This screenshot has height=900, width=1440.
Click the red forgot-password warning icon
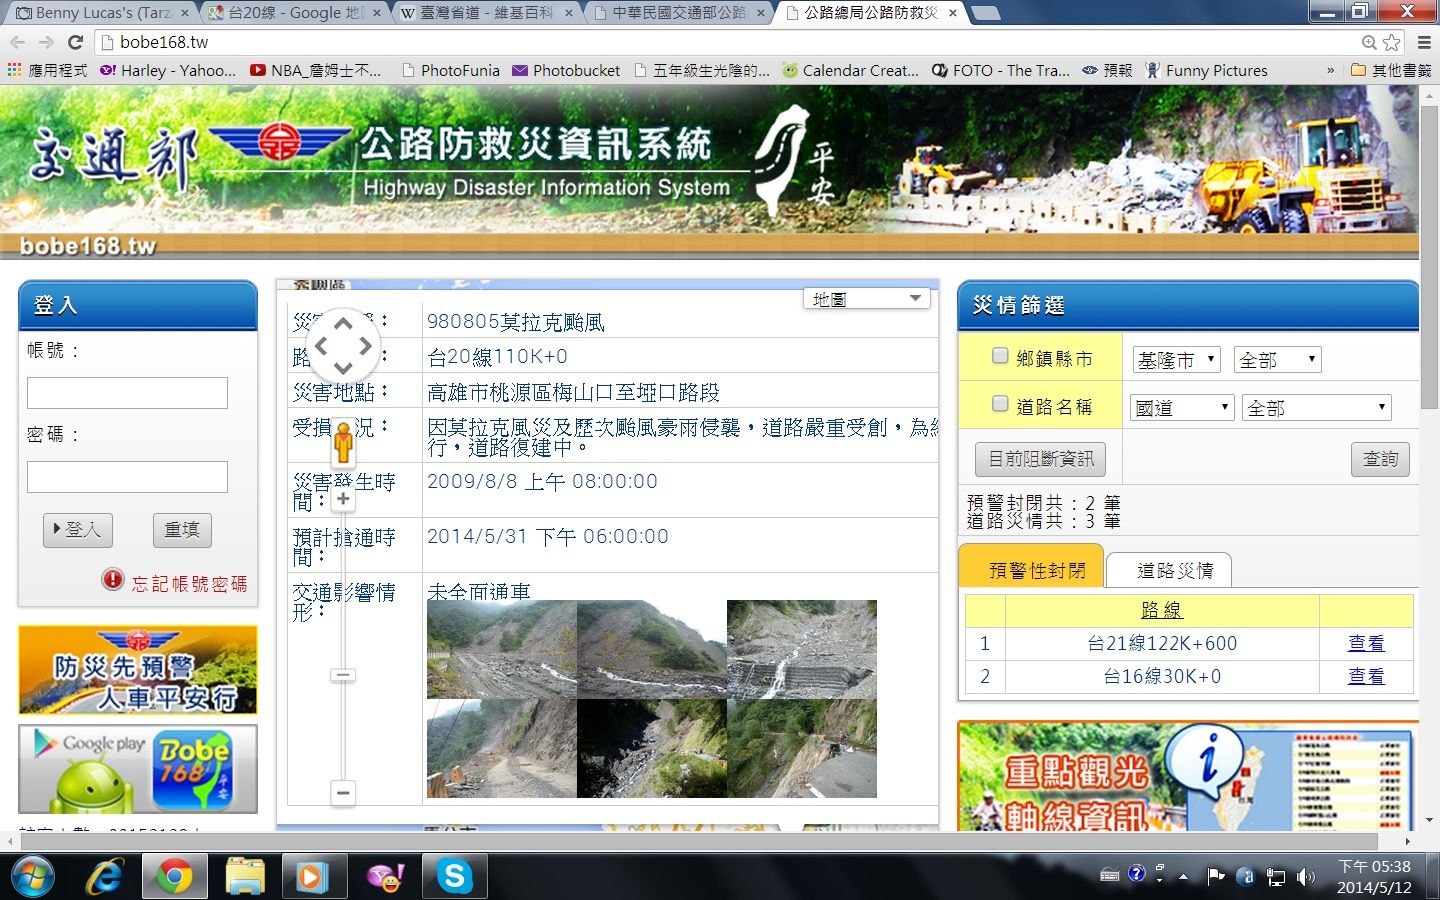(x=113, y=579)
